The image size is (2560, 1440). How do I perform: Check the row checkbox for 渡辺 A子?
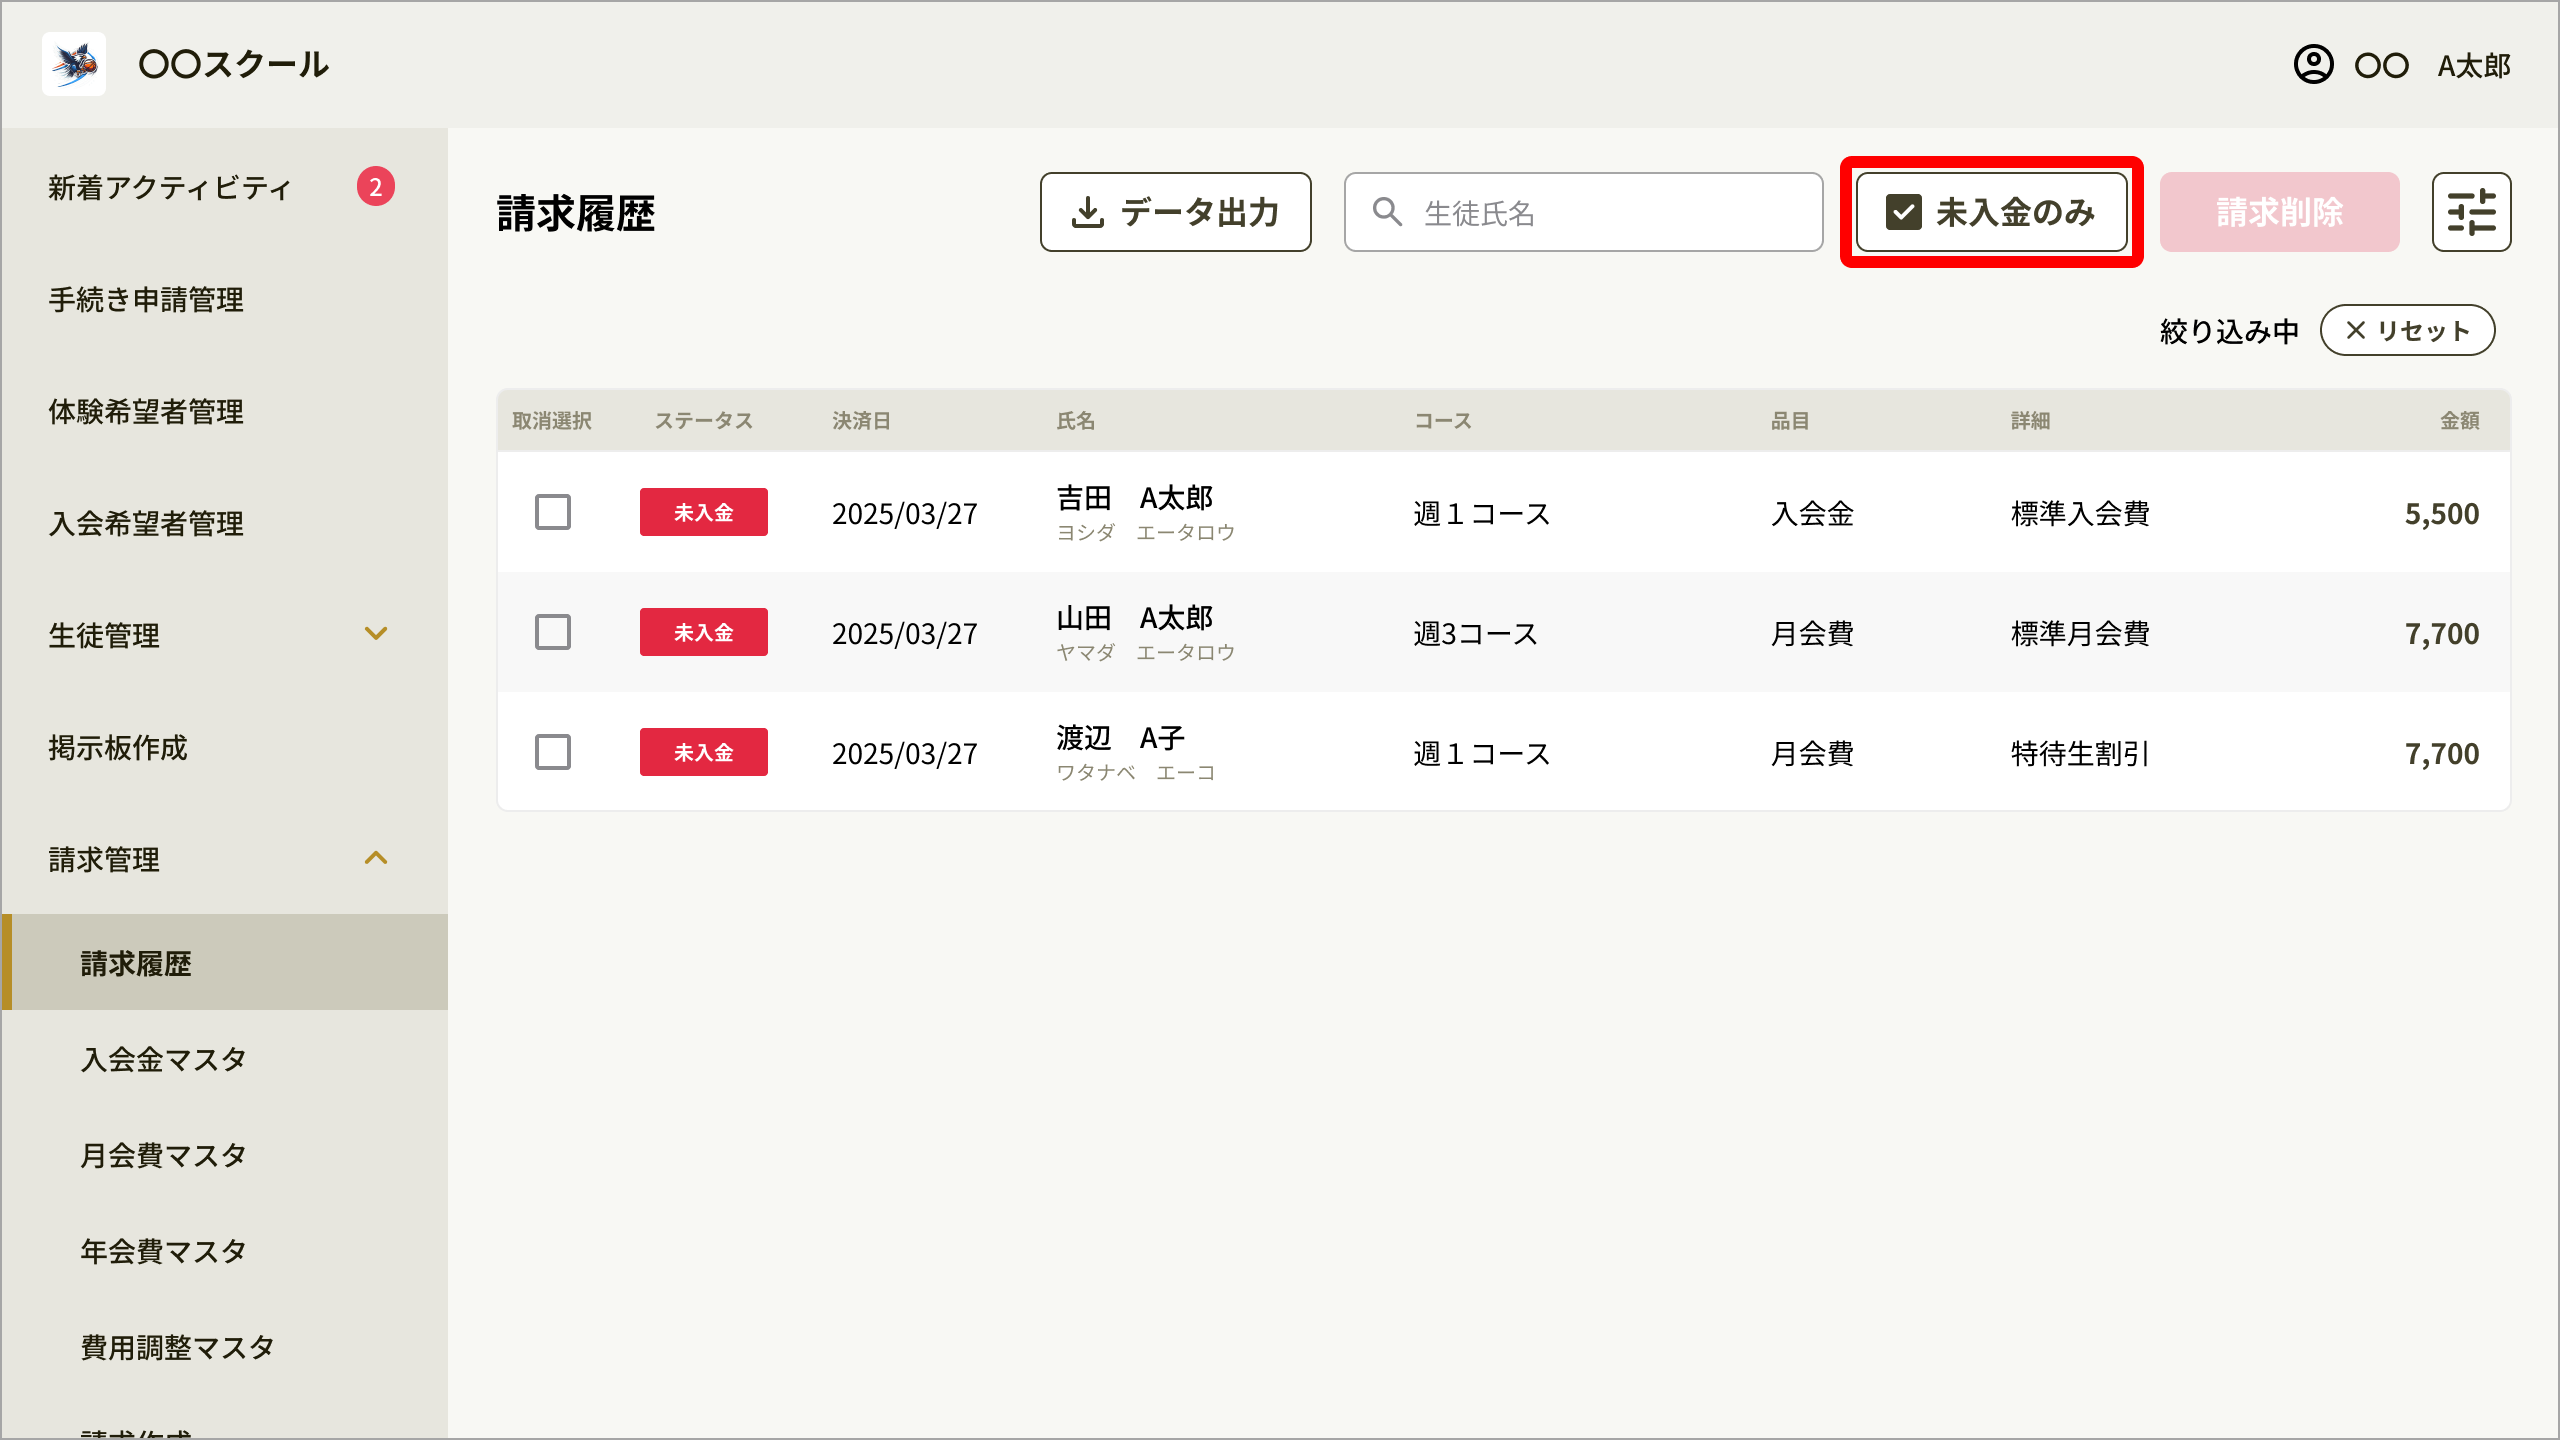coord(552,752)
